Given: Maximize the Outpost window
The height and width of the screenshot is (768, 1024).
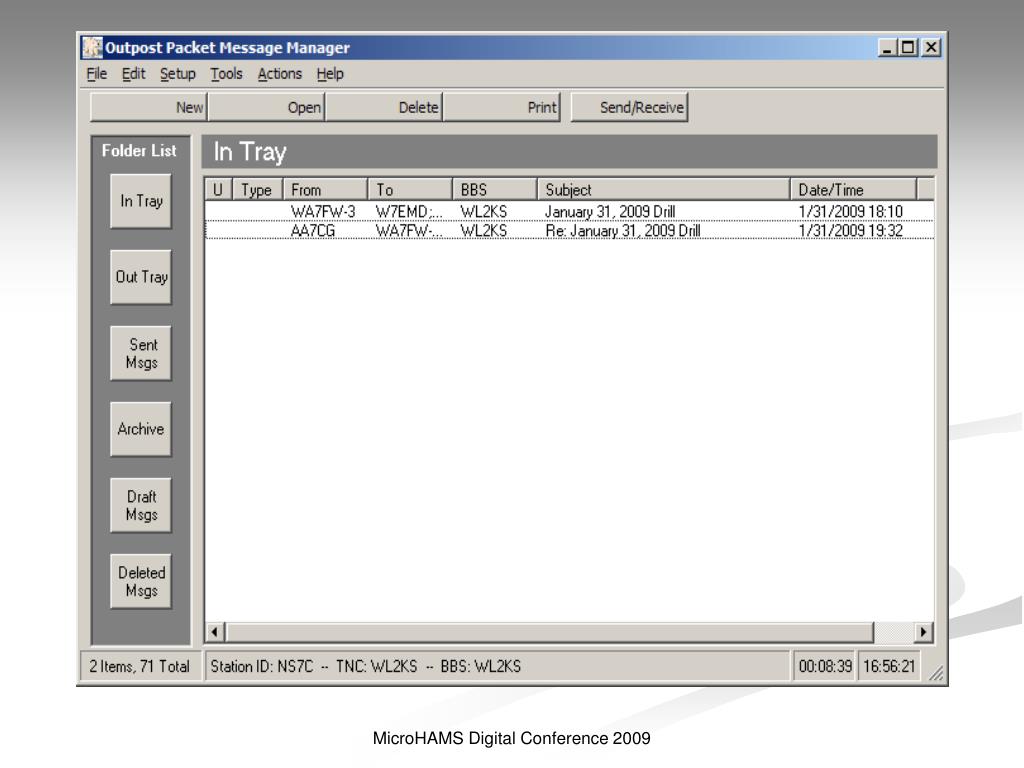Looking at the screenshot, I should click(908, 47).
